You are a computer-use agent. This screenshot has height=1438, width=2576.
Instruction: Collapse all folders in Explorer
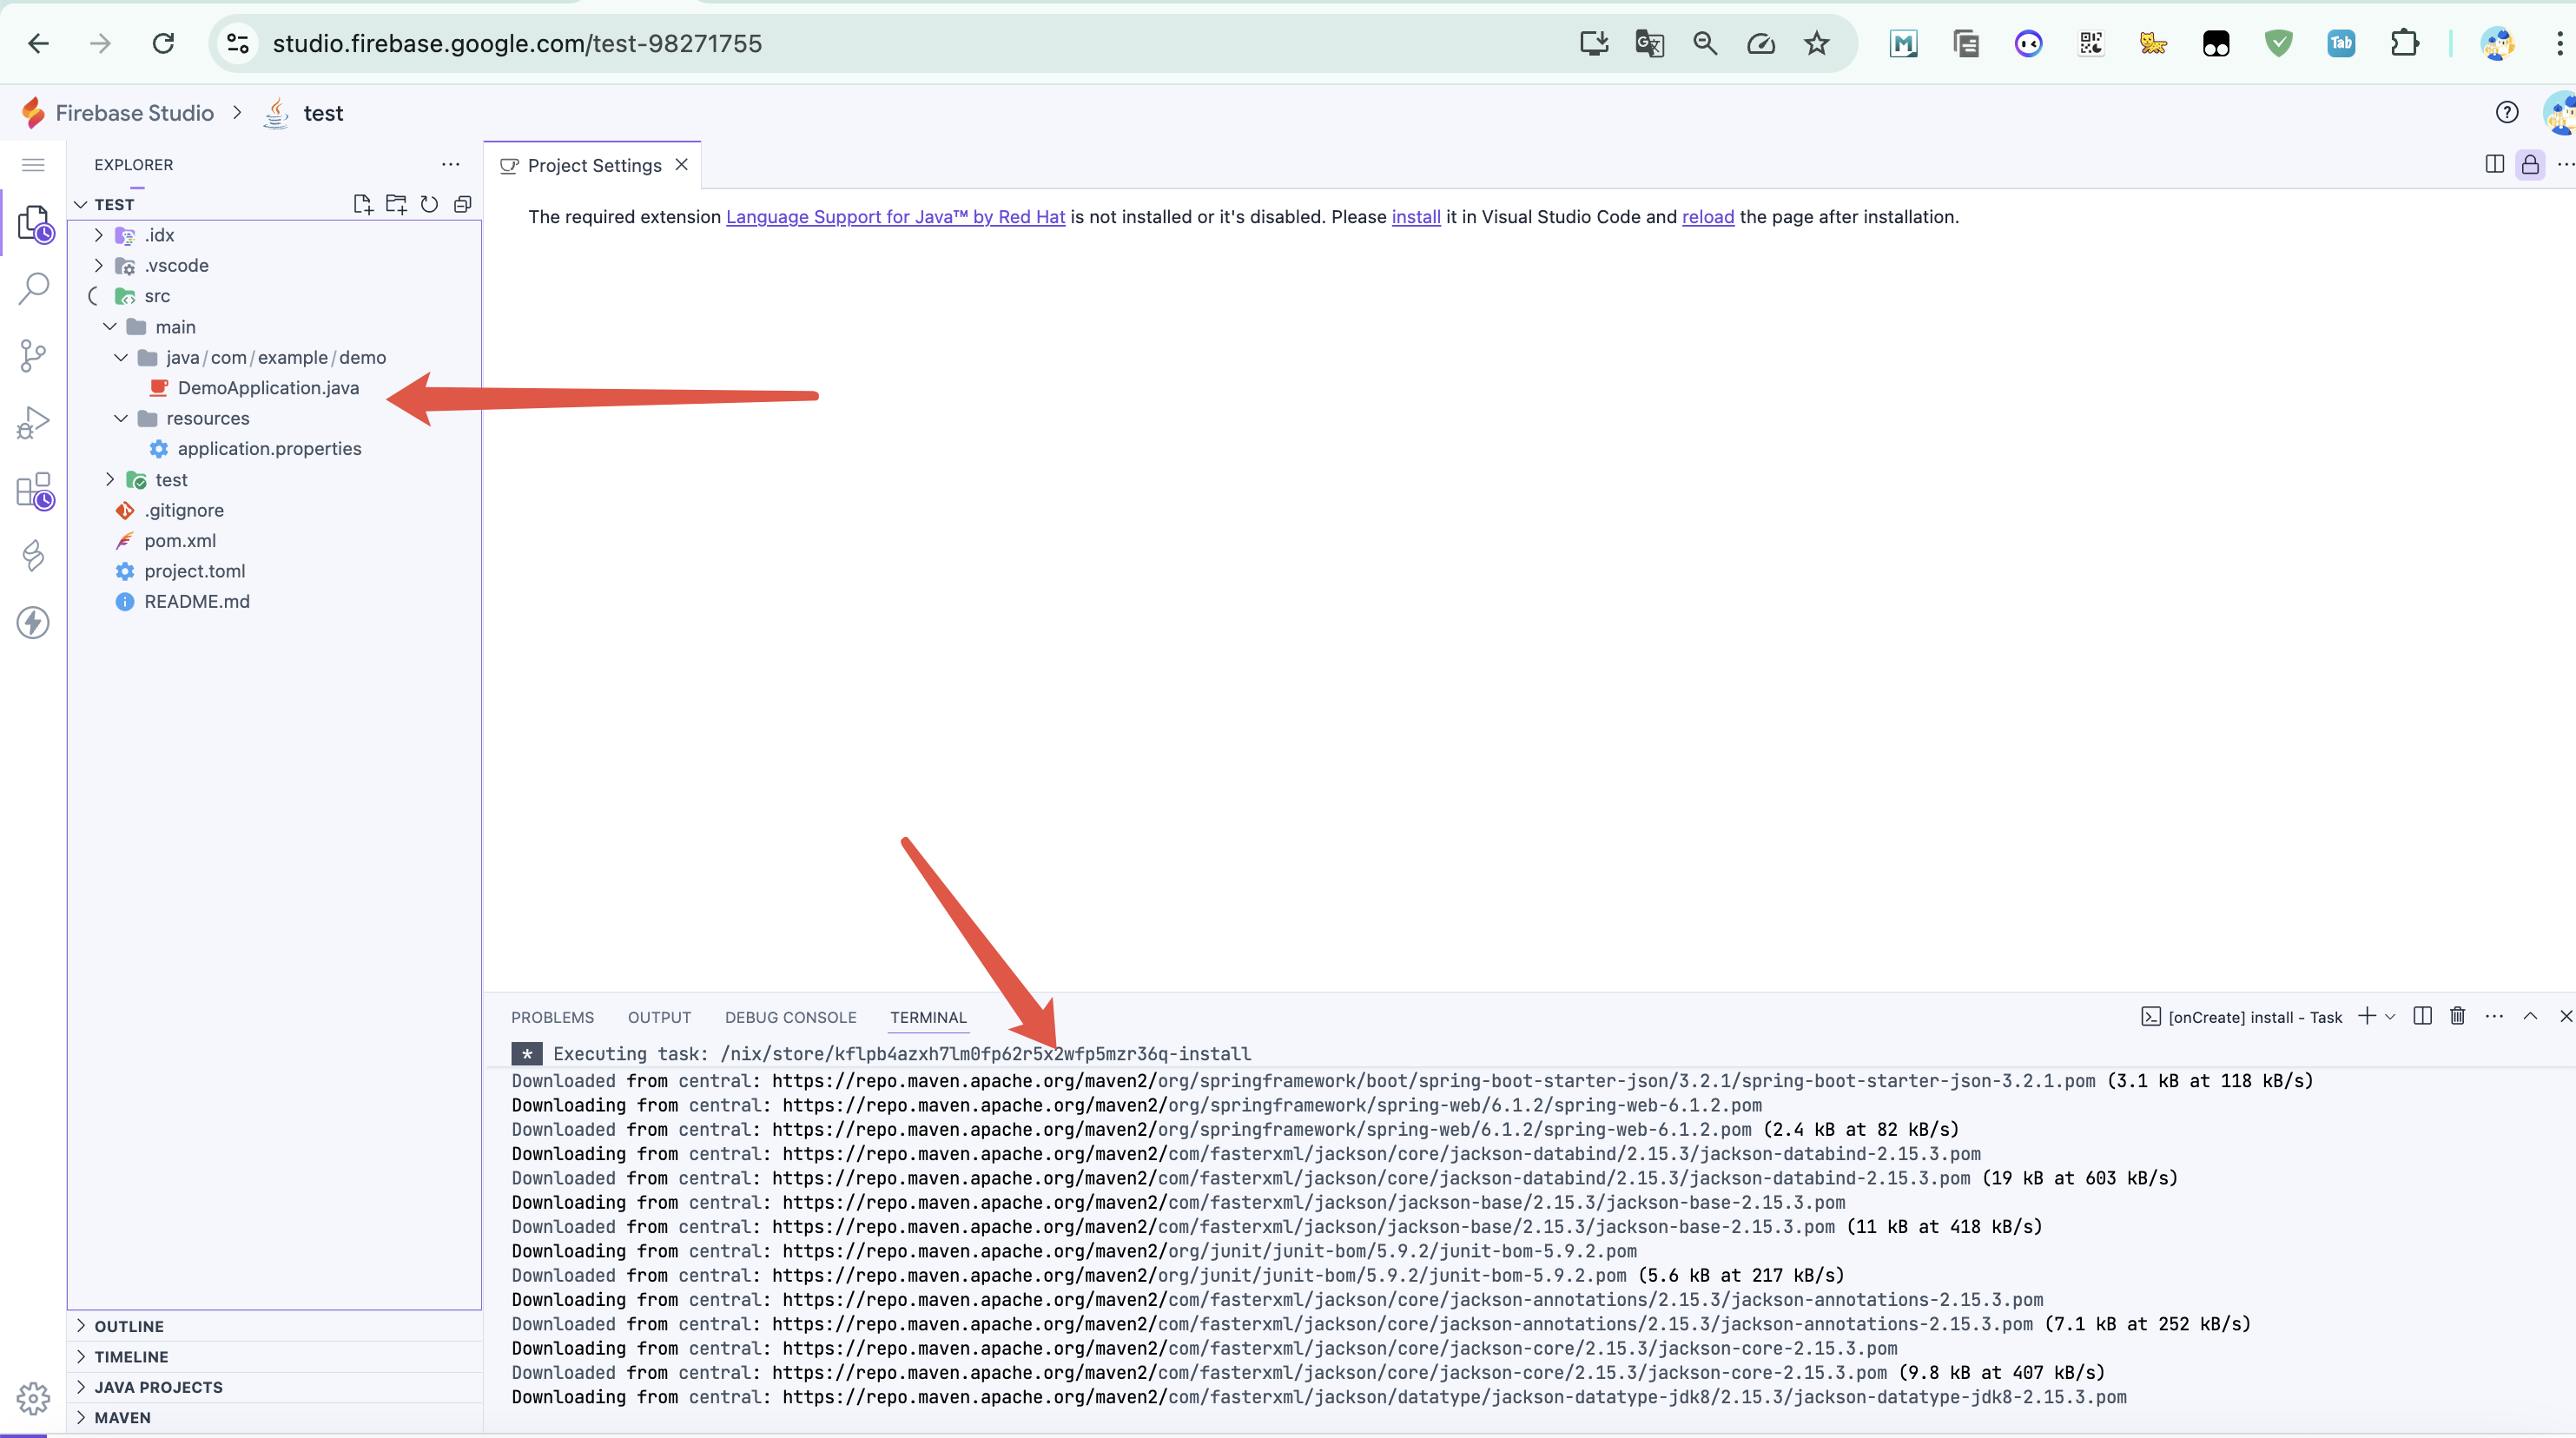tap(462, 204)
